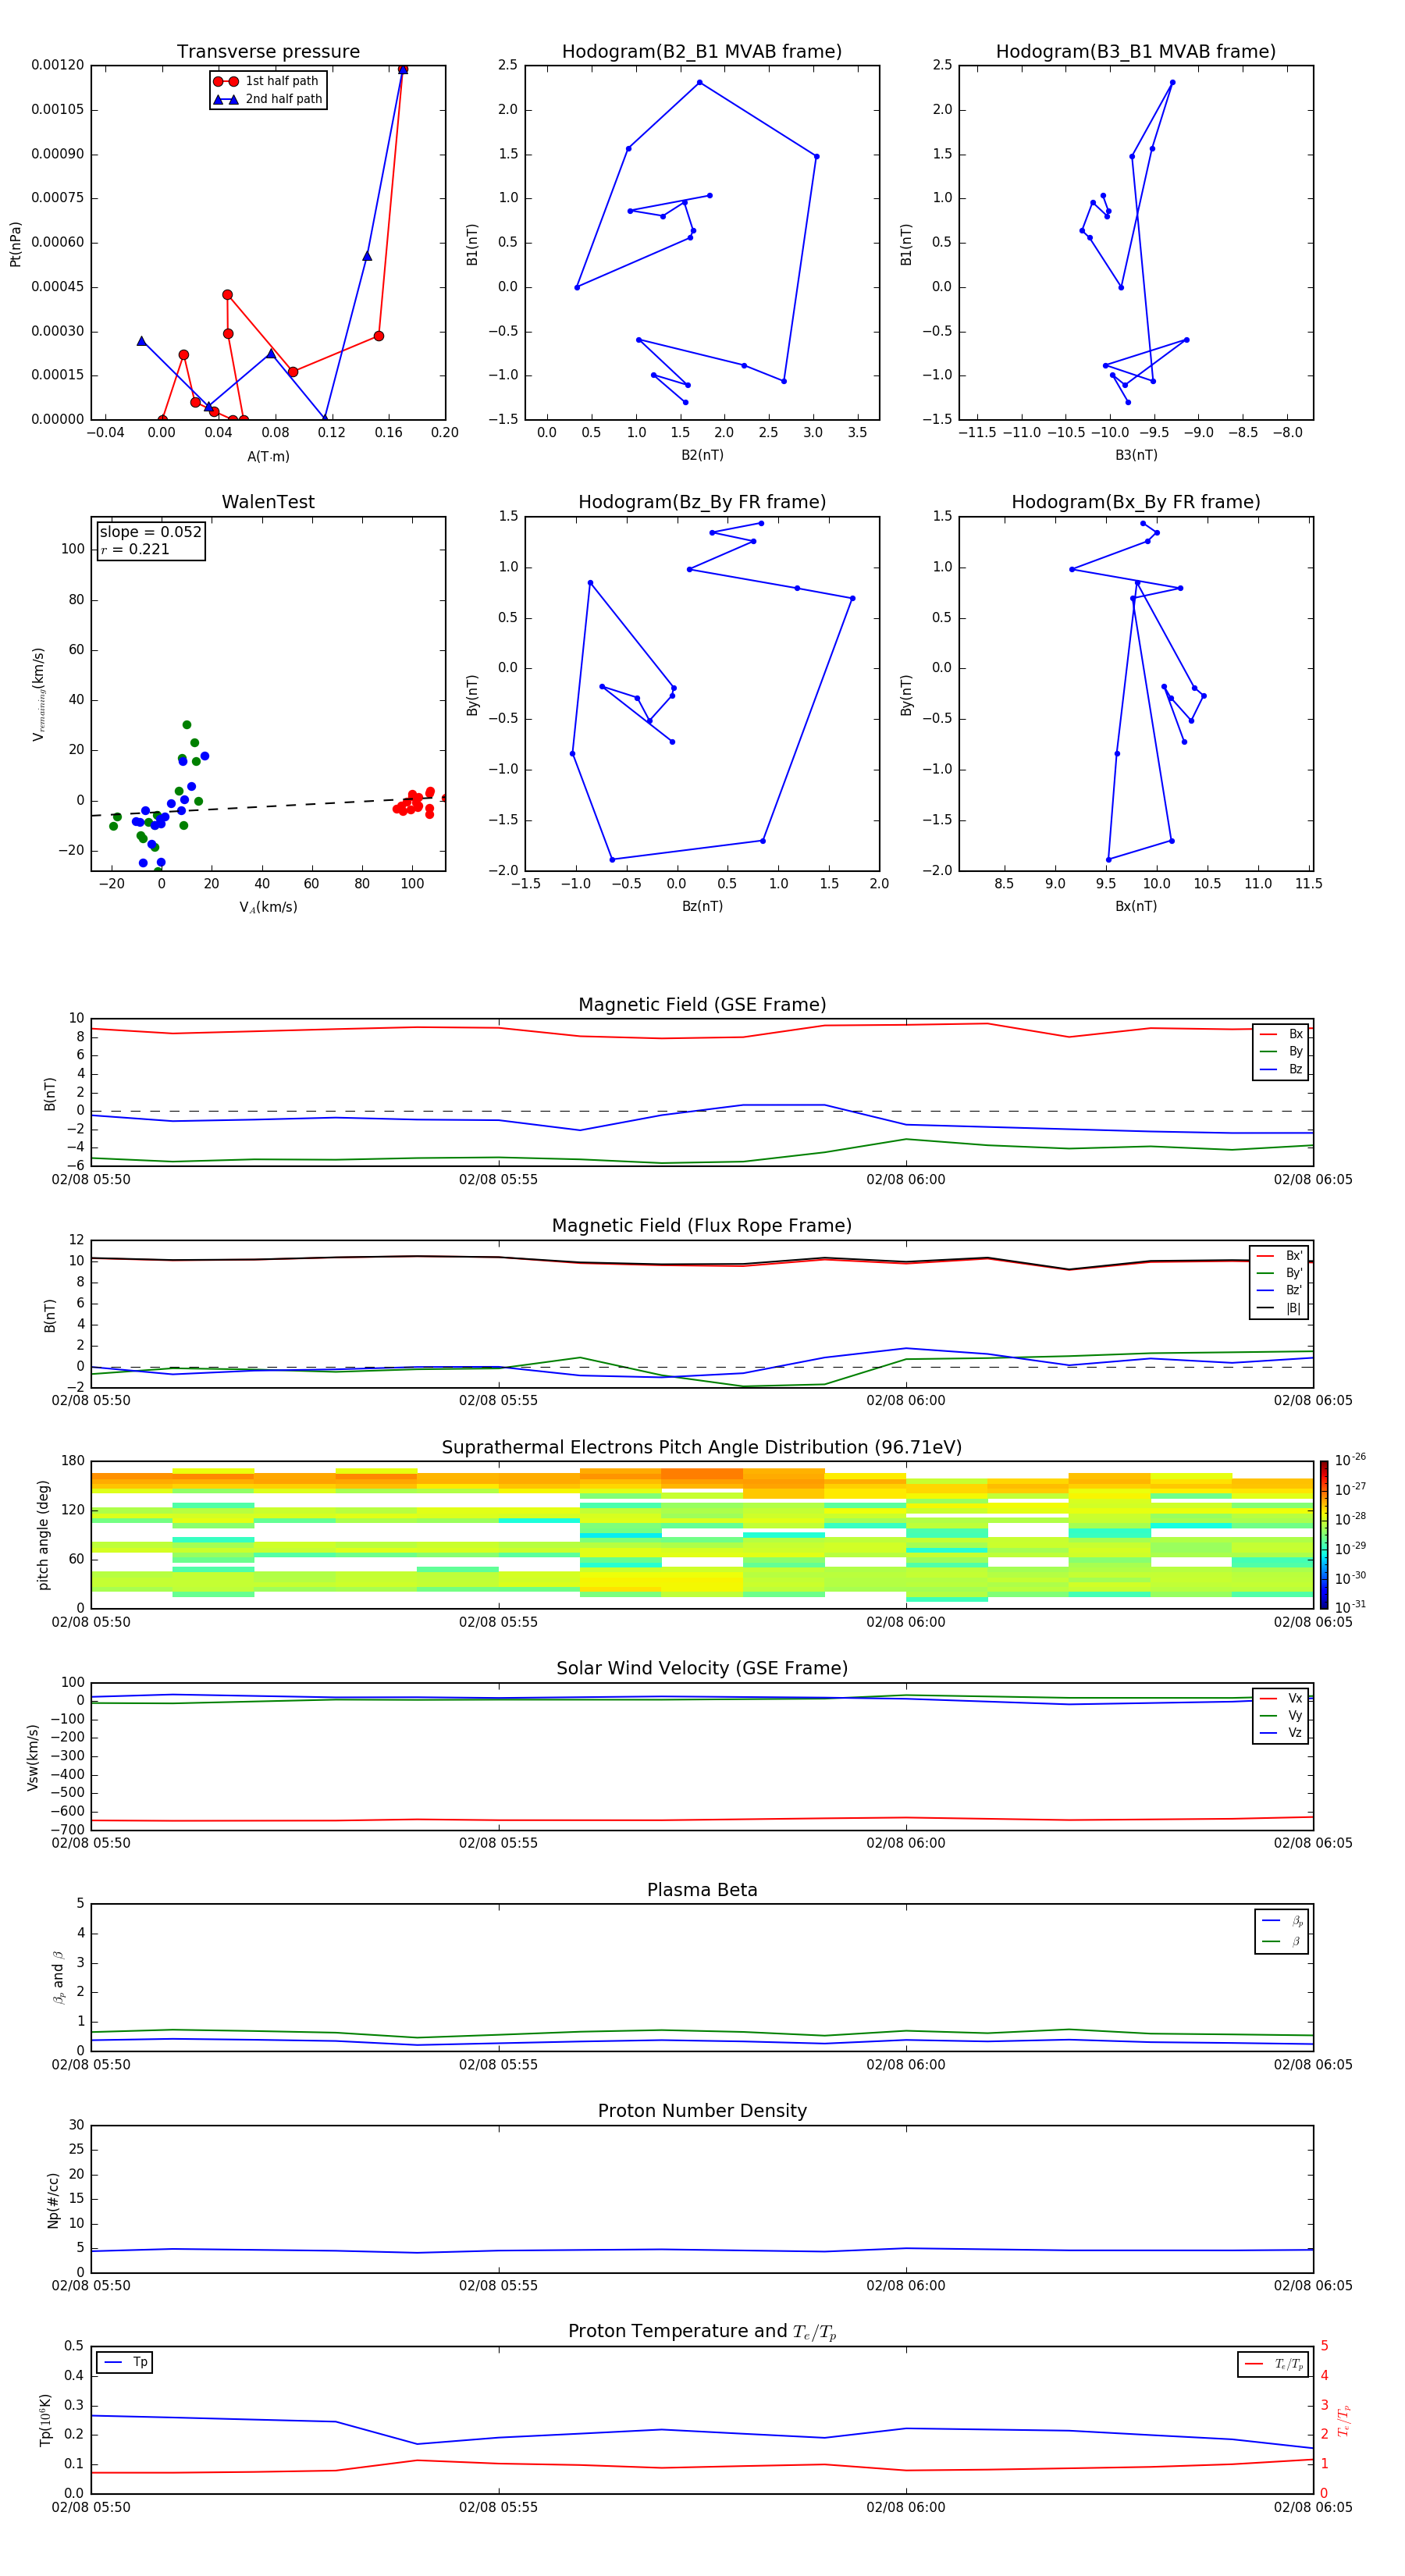Click the "Hodogram(Bz_By FR frame)" title
The height and width of the screenshot is (2576, 1405).
click(x=702, y=502)
